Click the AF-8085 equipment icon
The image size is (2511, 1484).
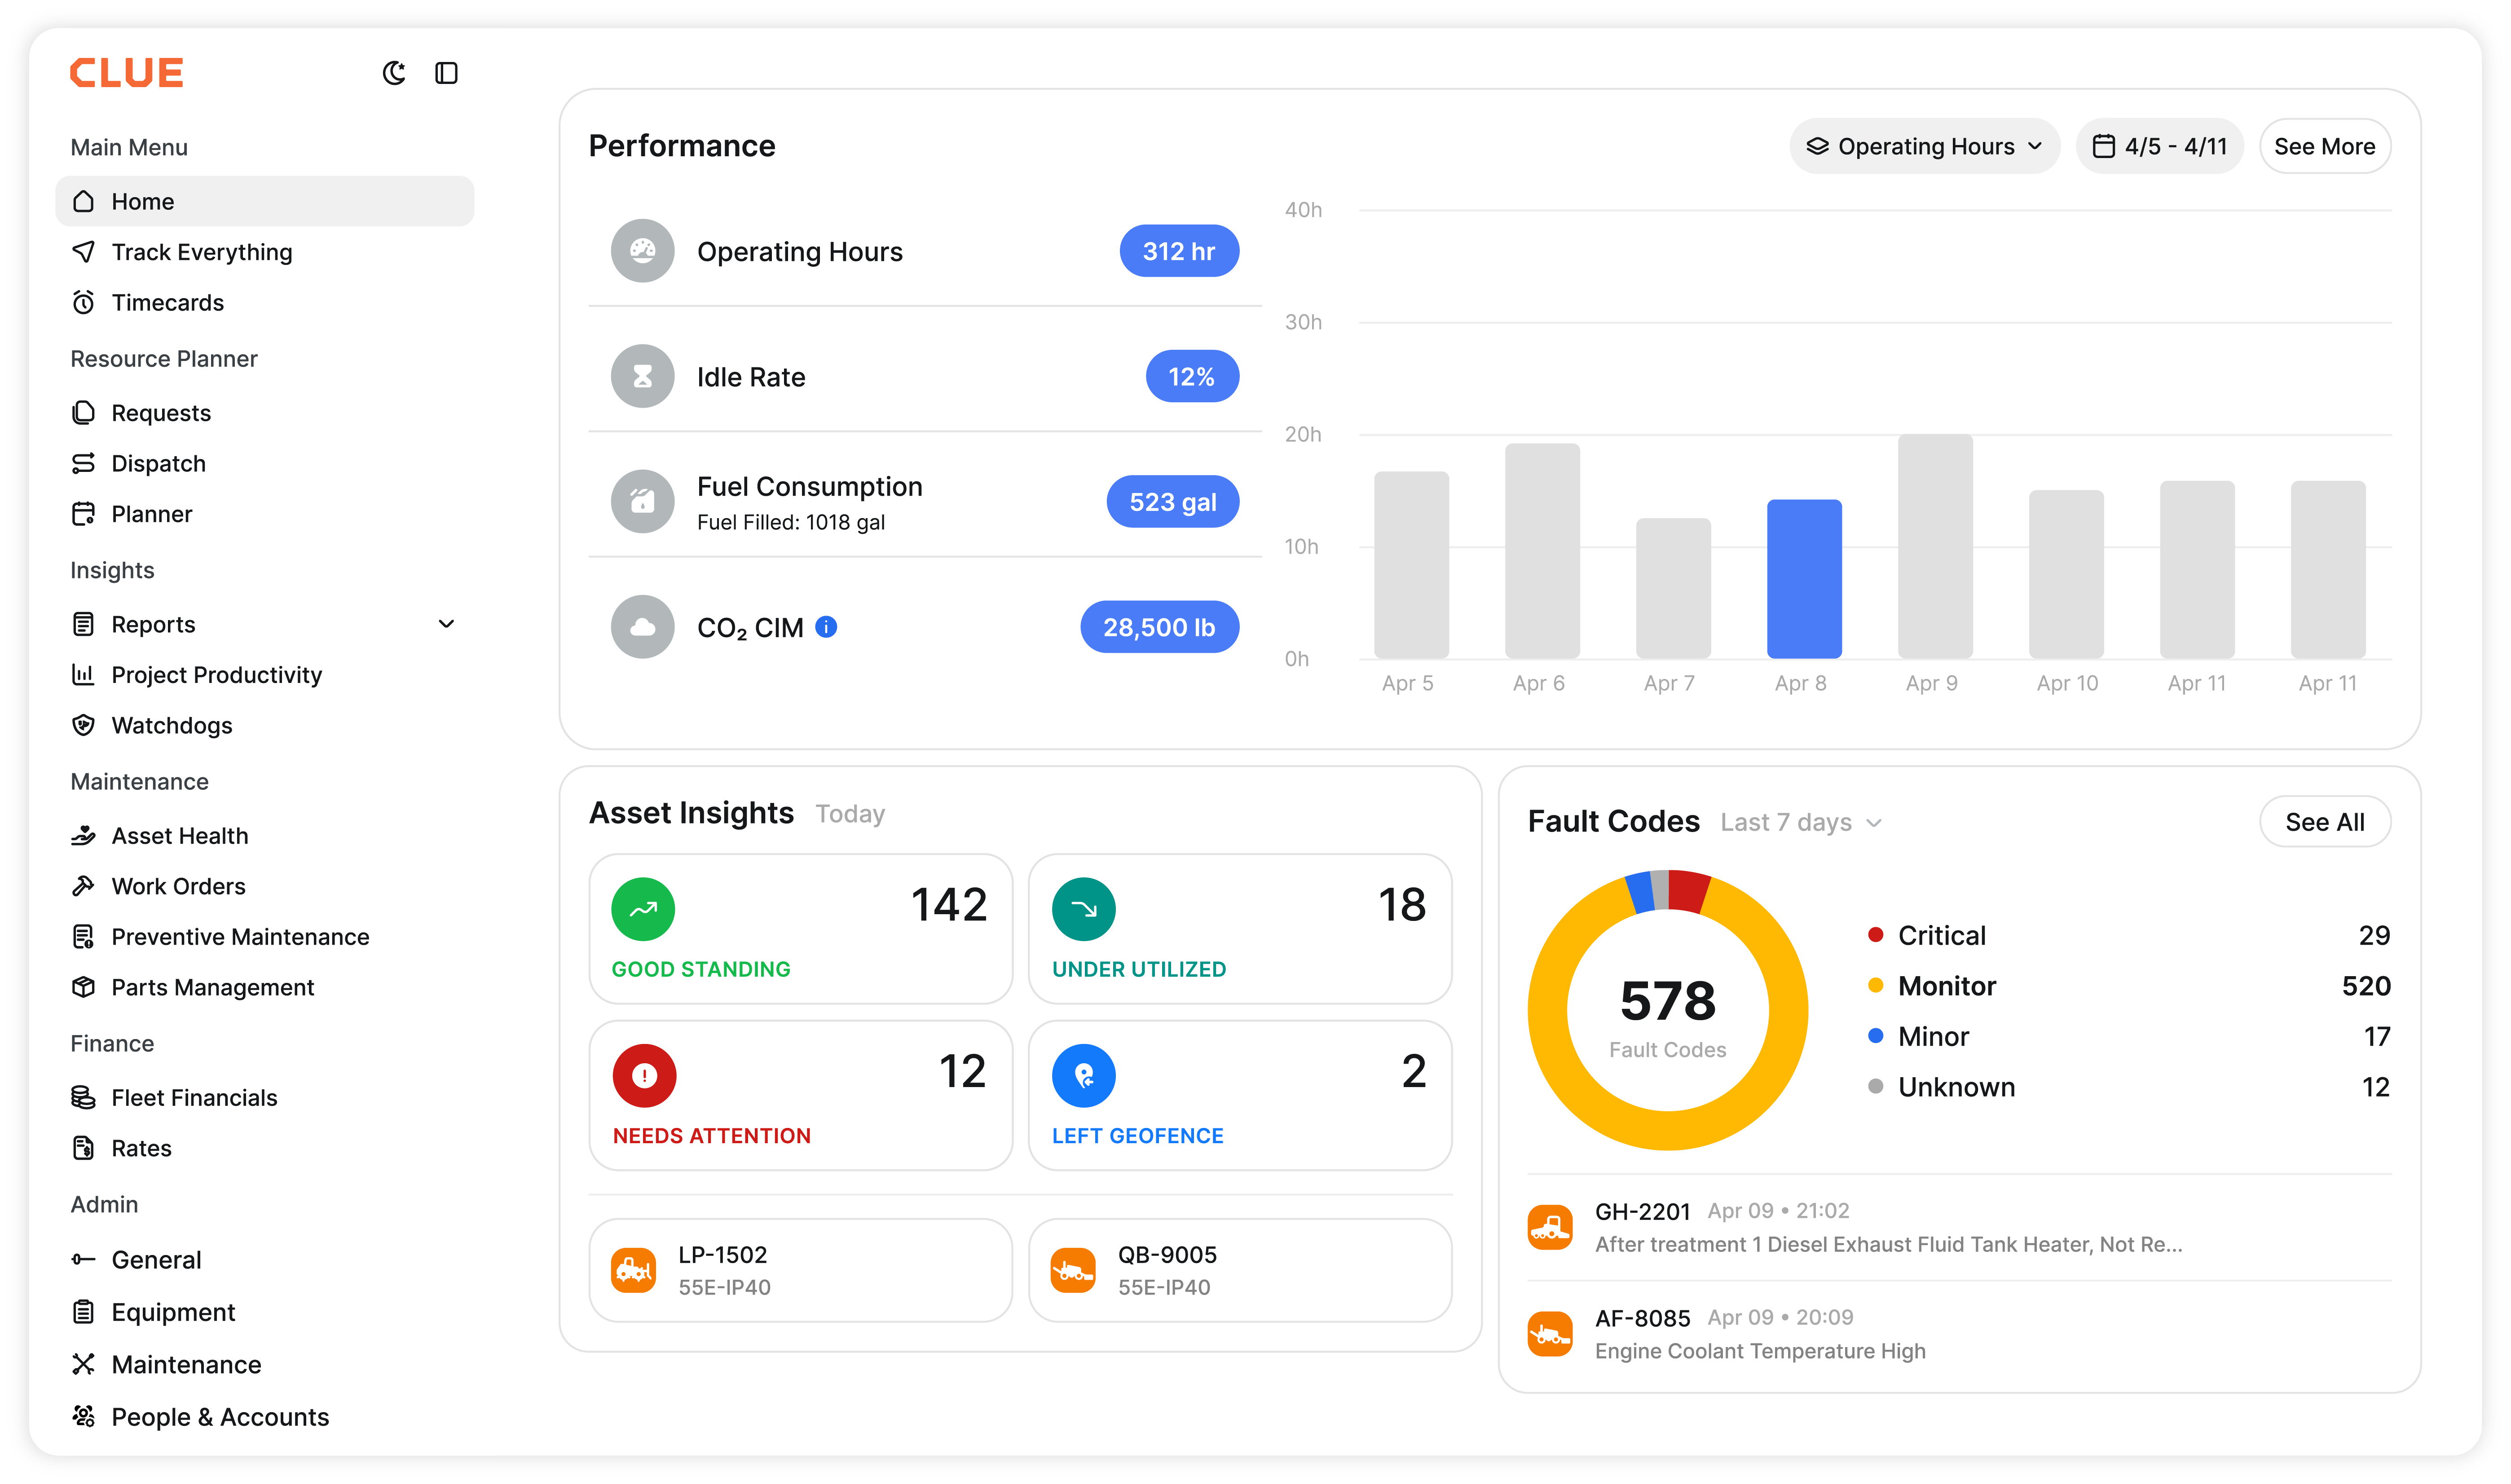pyautogui.click(x=1550, y=1334)
